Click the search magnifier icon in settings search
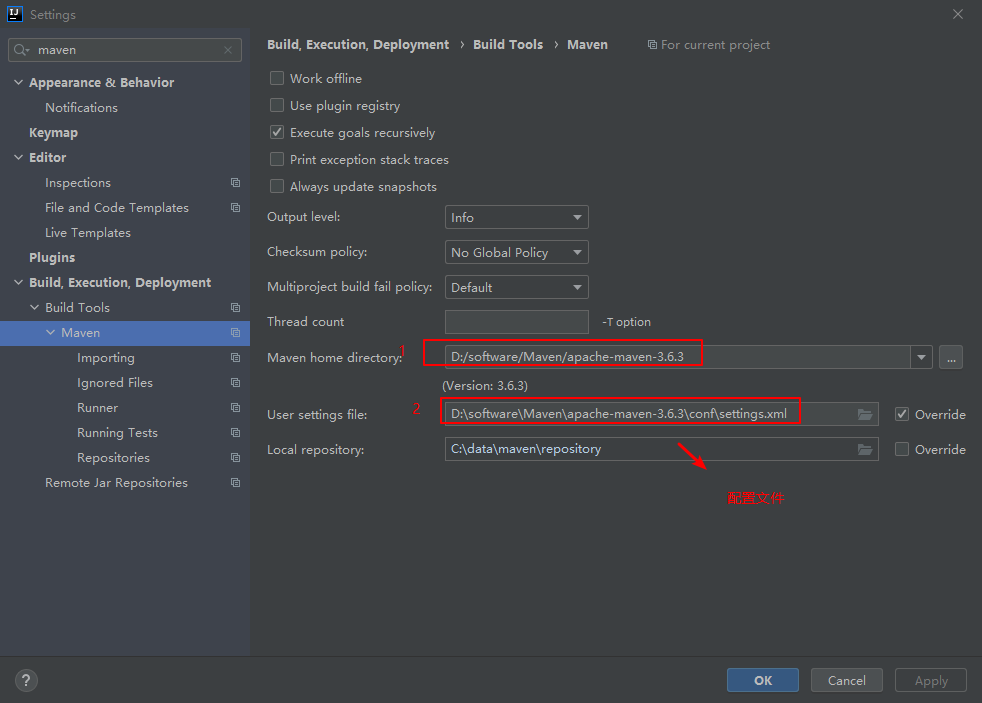Screen dimensions: 982x703 (22, 50)
